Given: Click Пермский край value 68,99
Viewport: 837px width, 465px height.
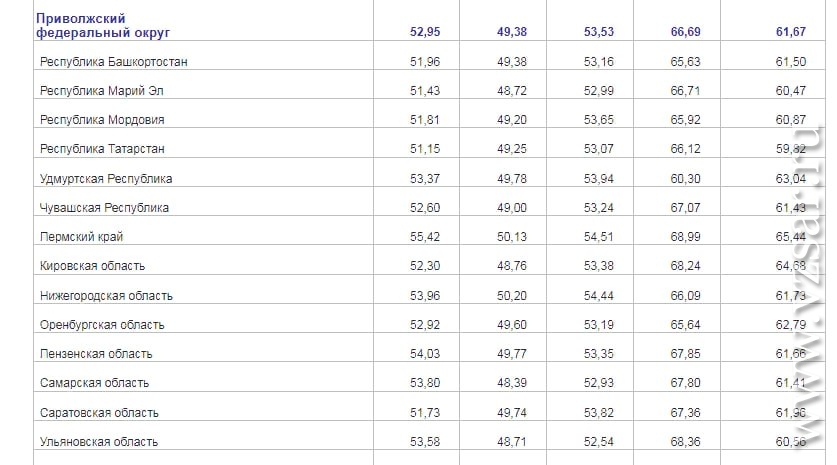Looking at the screenshot, I should point(685,237).
